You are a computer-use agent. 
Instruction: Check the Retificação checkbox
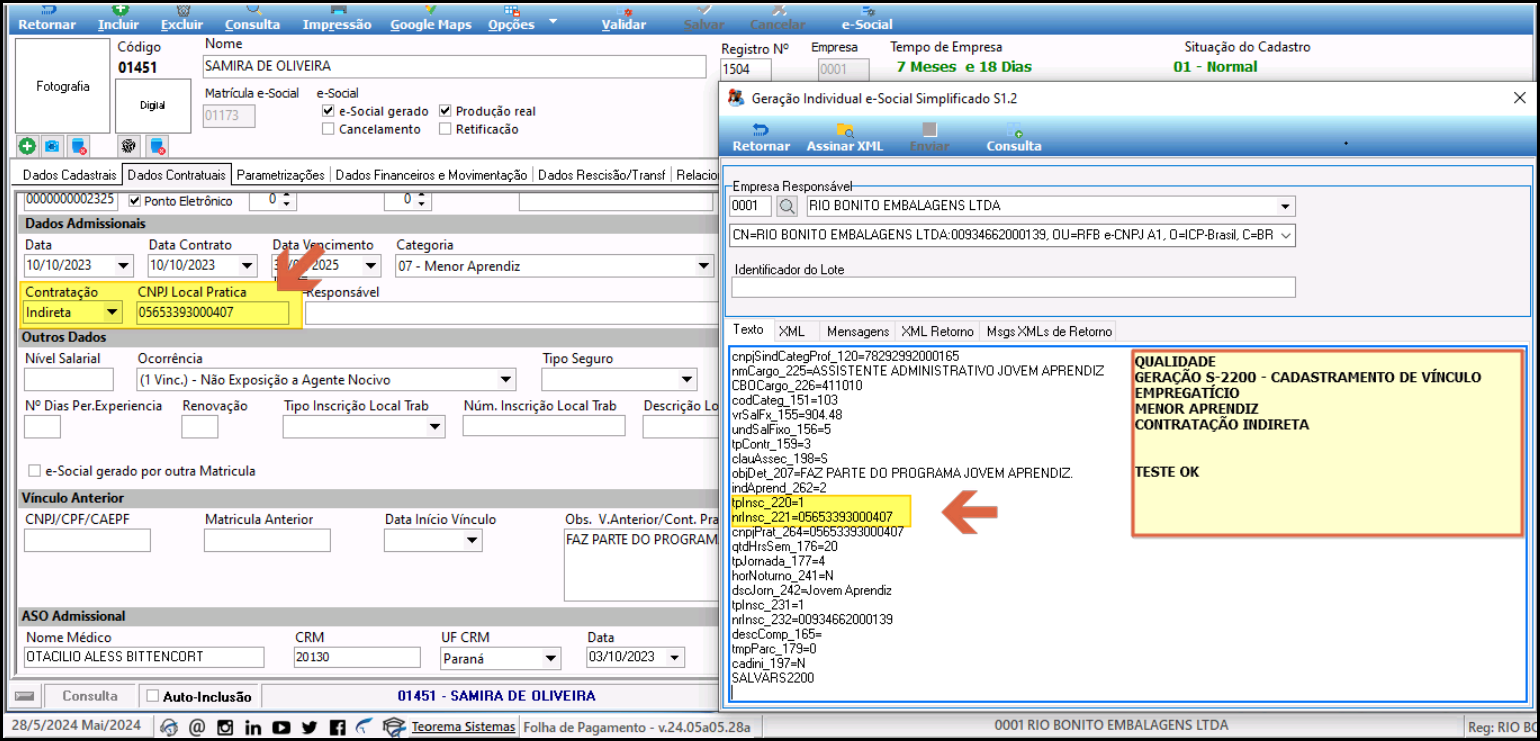click(x=445, y=129)
